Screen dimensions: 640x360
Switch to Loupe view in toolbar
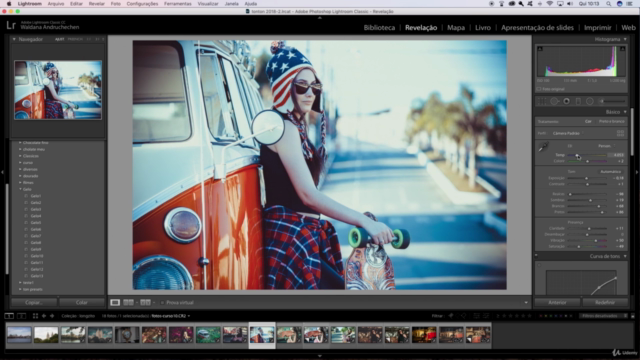click(x=115, y=302)
